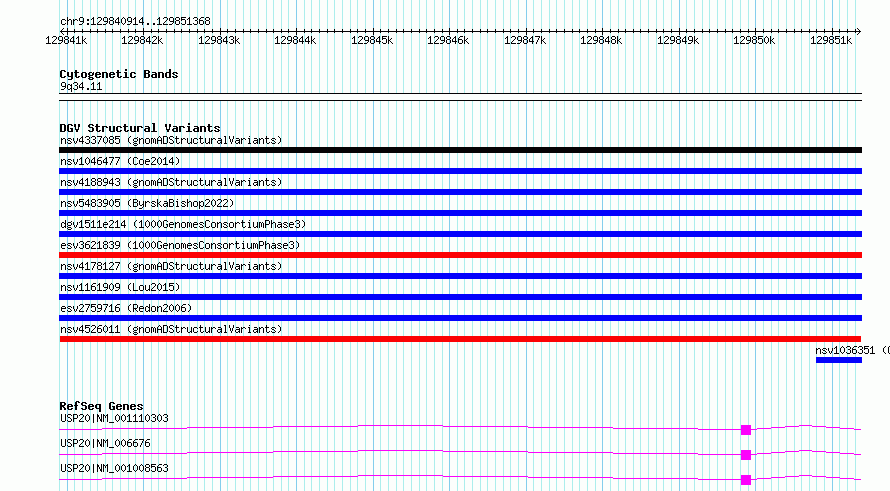Screen dimensions: 890x491
Task: Click the 129847k ruler tick label
Action: pyautogui.click(x=525, y=40)
